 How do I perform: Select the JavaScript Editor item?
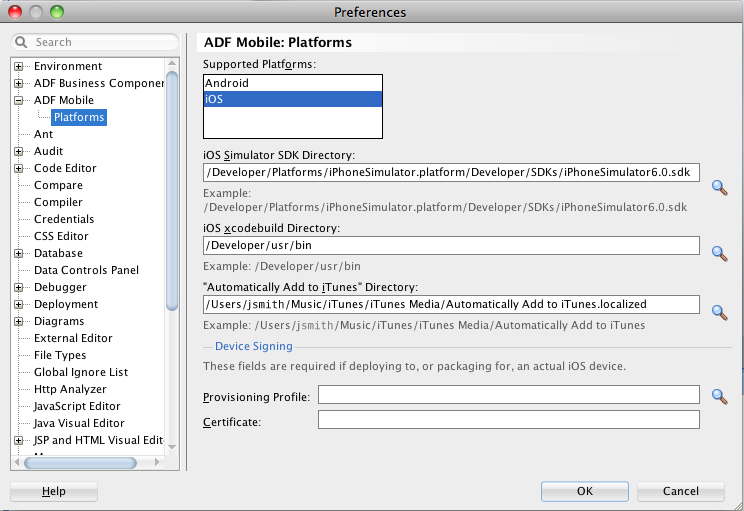(x=77, y=407)
